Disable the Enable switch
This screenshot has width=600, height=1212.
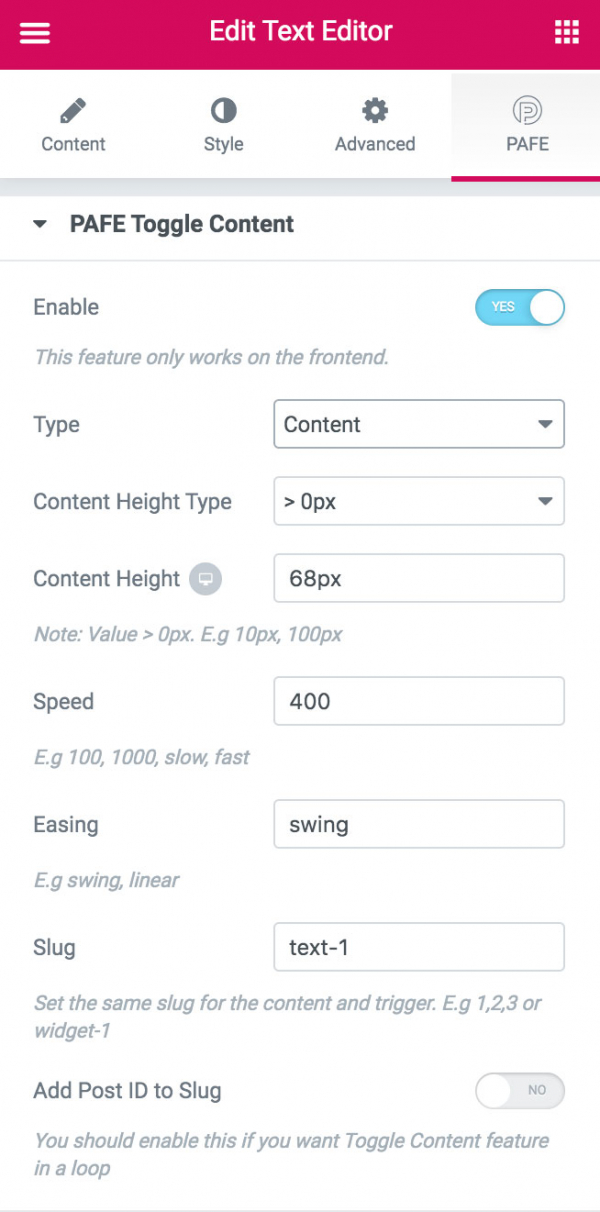point(520,307)
